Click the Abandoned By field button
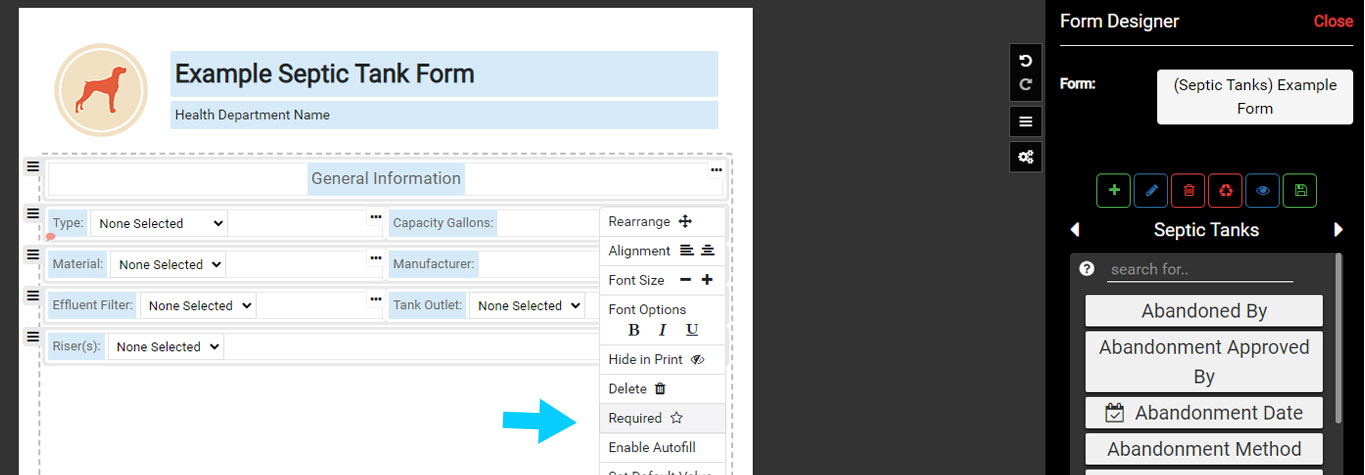 (1203, 311)
